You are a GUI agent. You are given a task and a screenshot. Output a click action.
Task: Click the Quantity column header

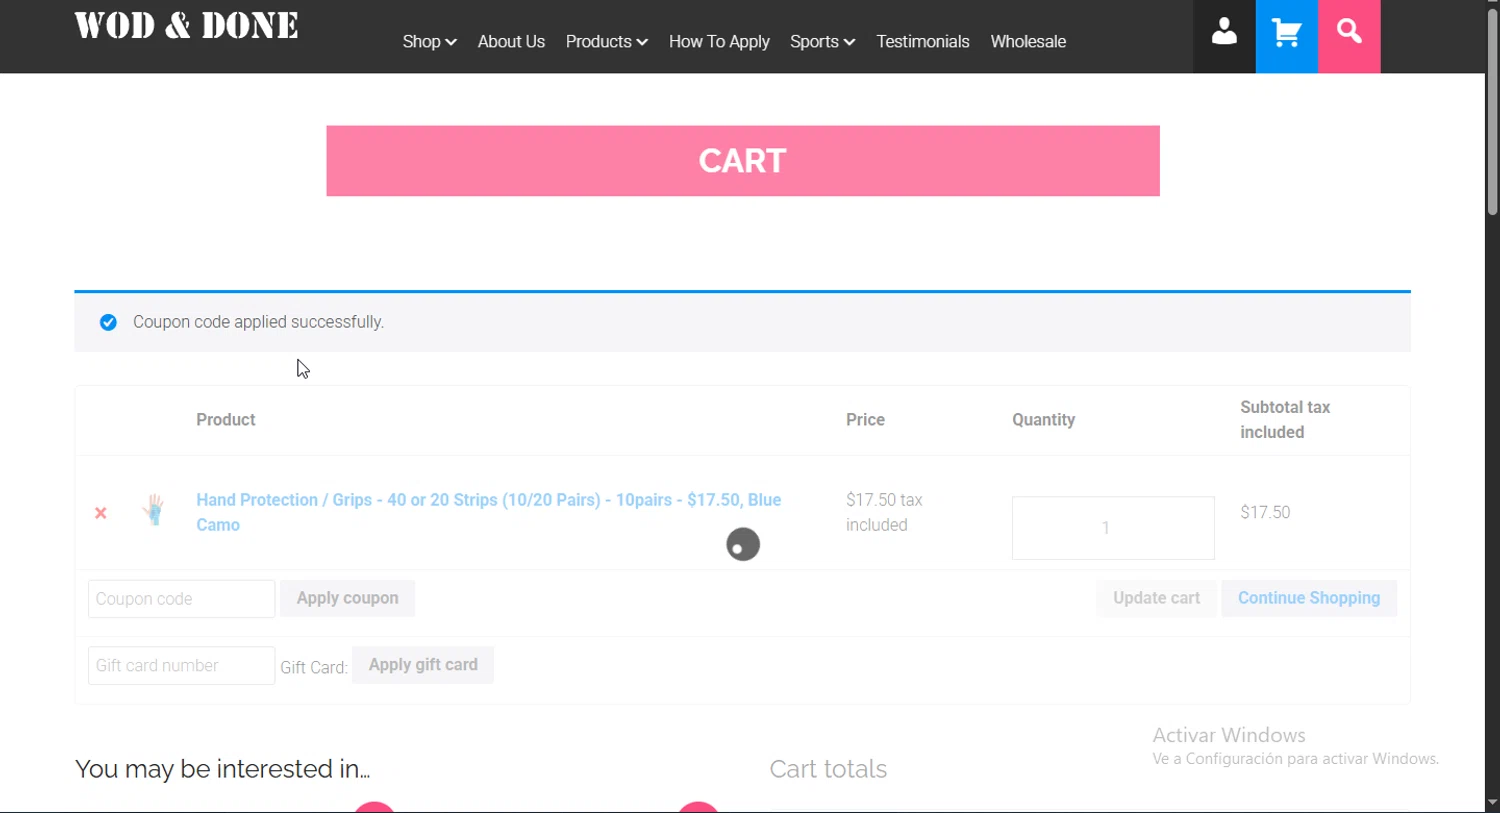tap(1043, 420)
